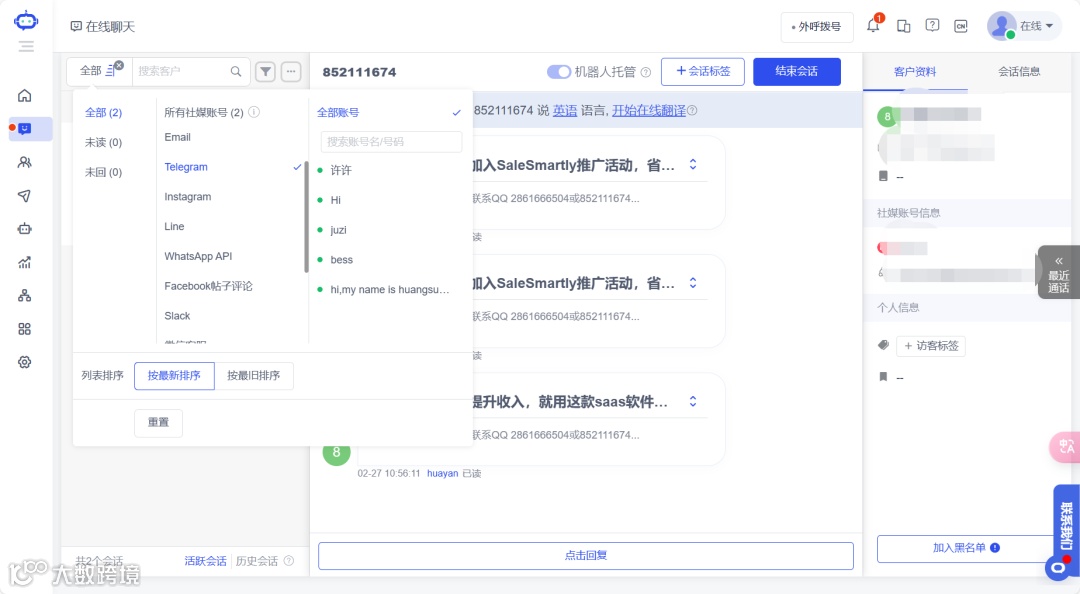Click the help icon after 开始在线翻译

pyautogui.click(x=692, y=110)
